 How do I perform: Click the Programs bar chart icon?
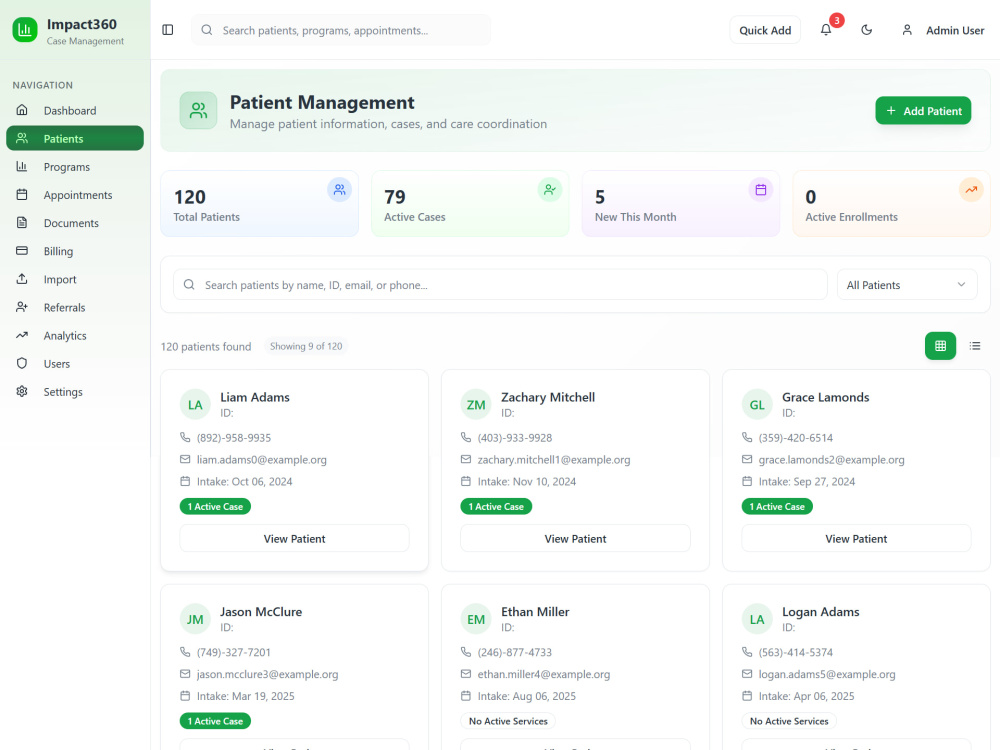[22, 166]
